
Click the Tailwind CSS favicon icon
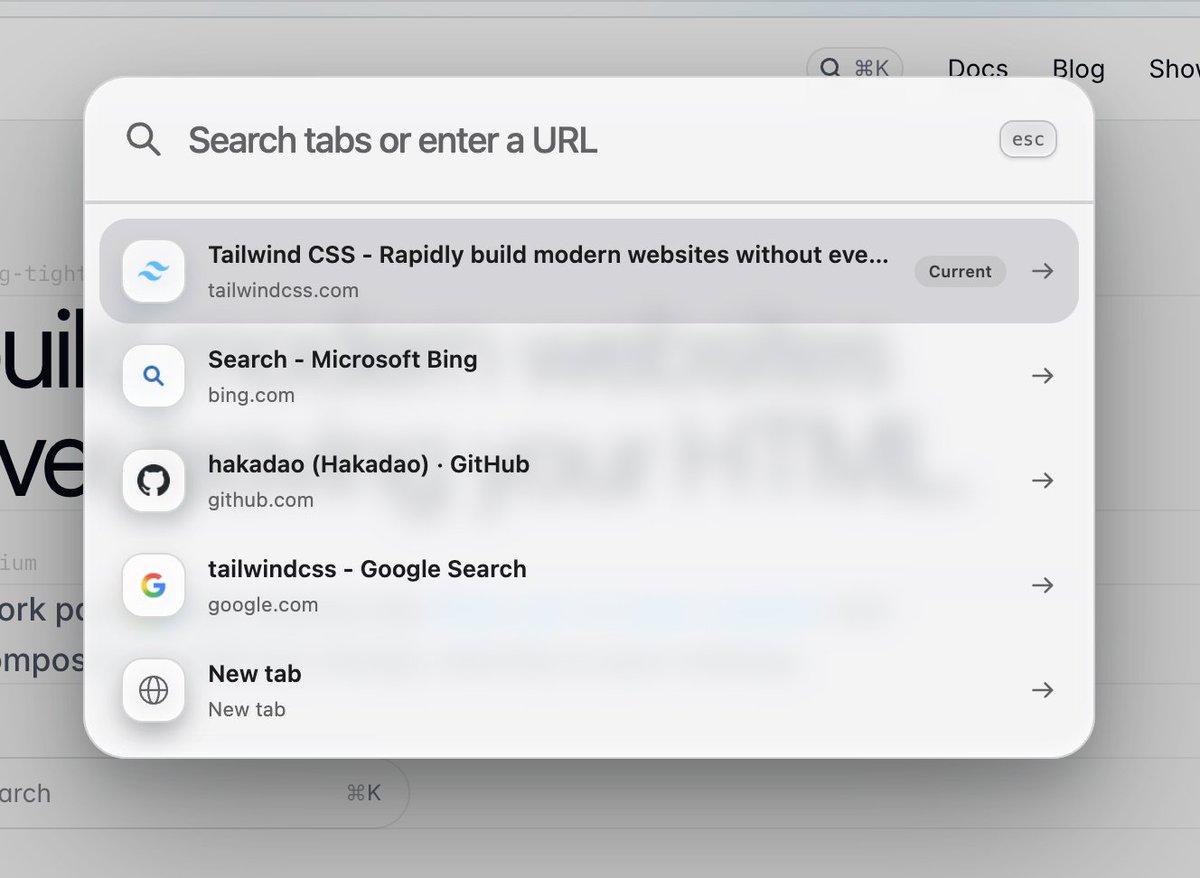point(153,271)
